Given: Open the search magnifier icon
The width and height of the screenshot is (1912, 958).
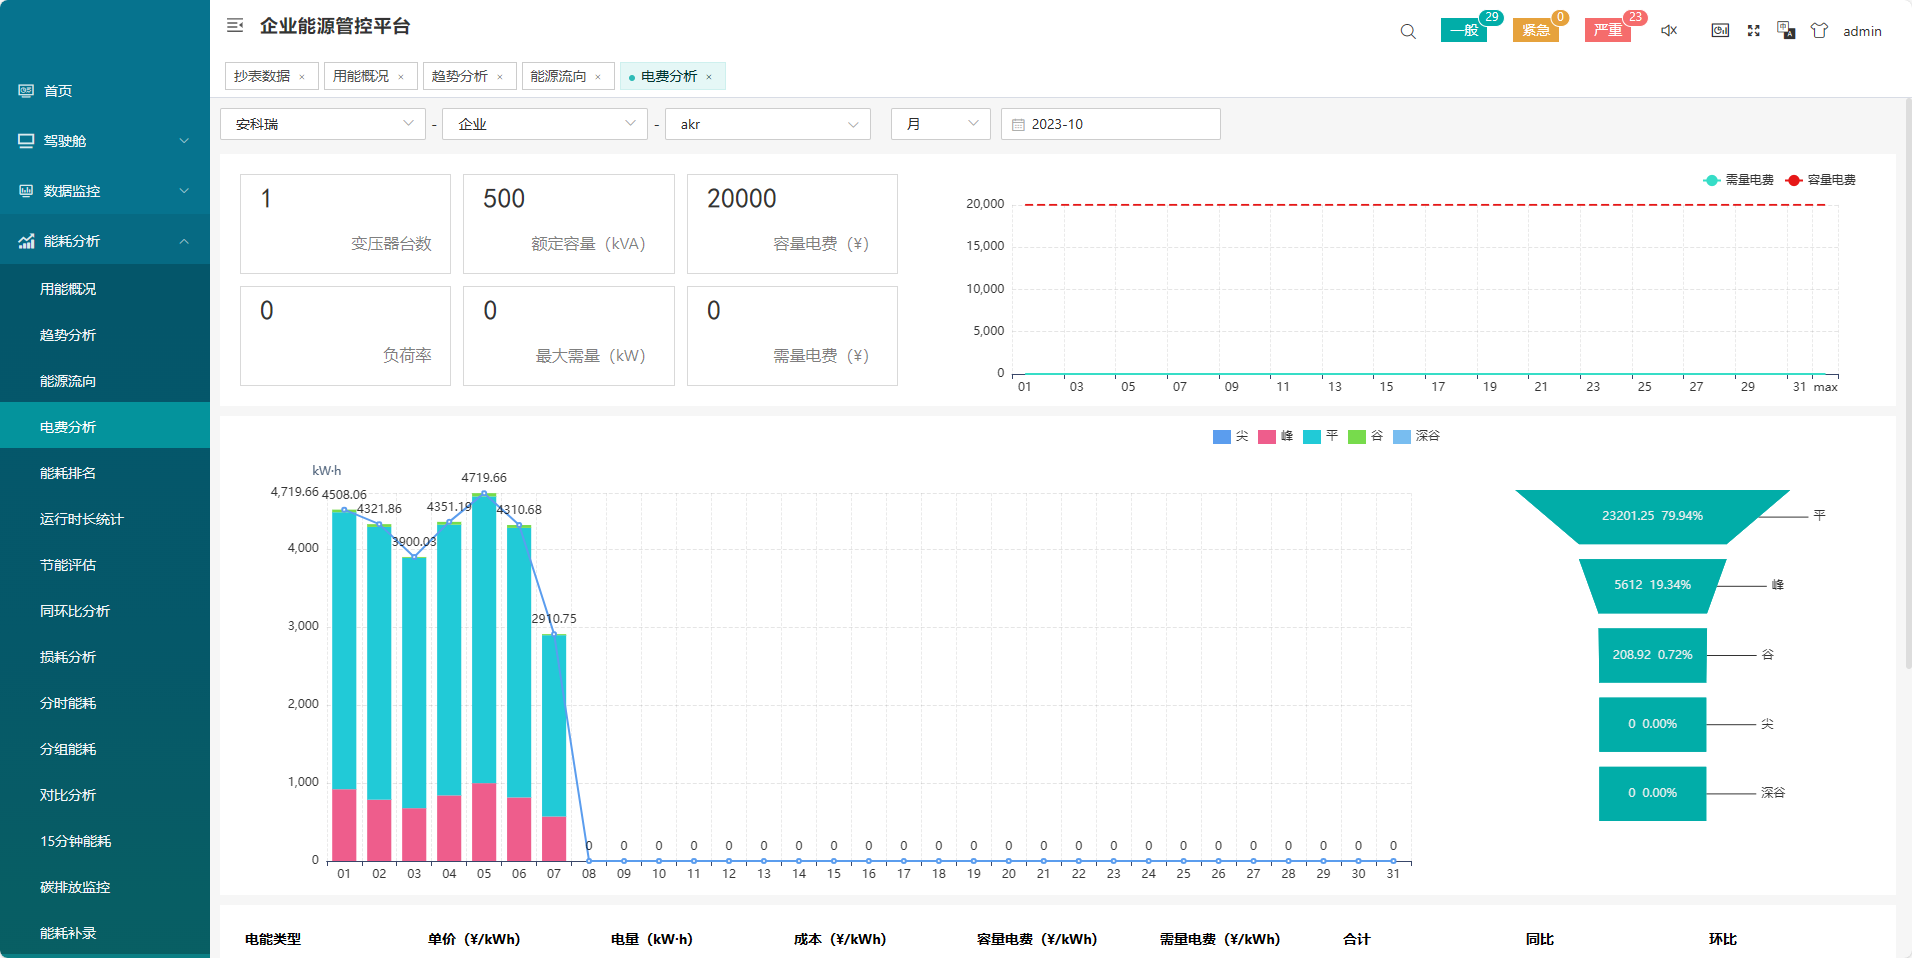Looking at the screenshot, I should point(1408,31).
